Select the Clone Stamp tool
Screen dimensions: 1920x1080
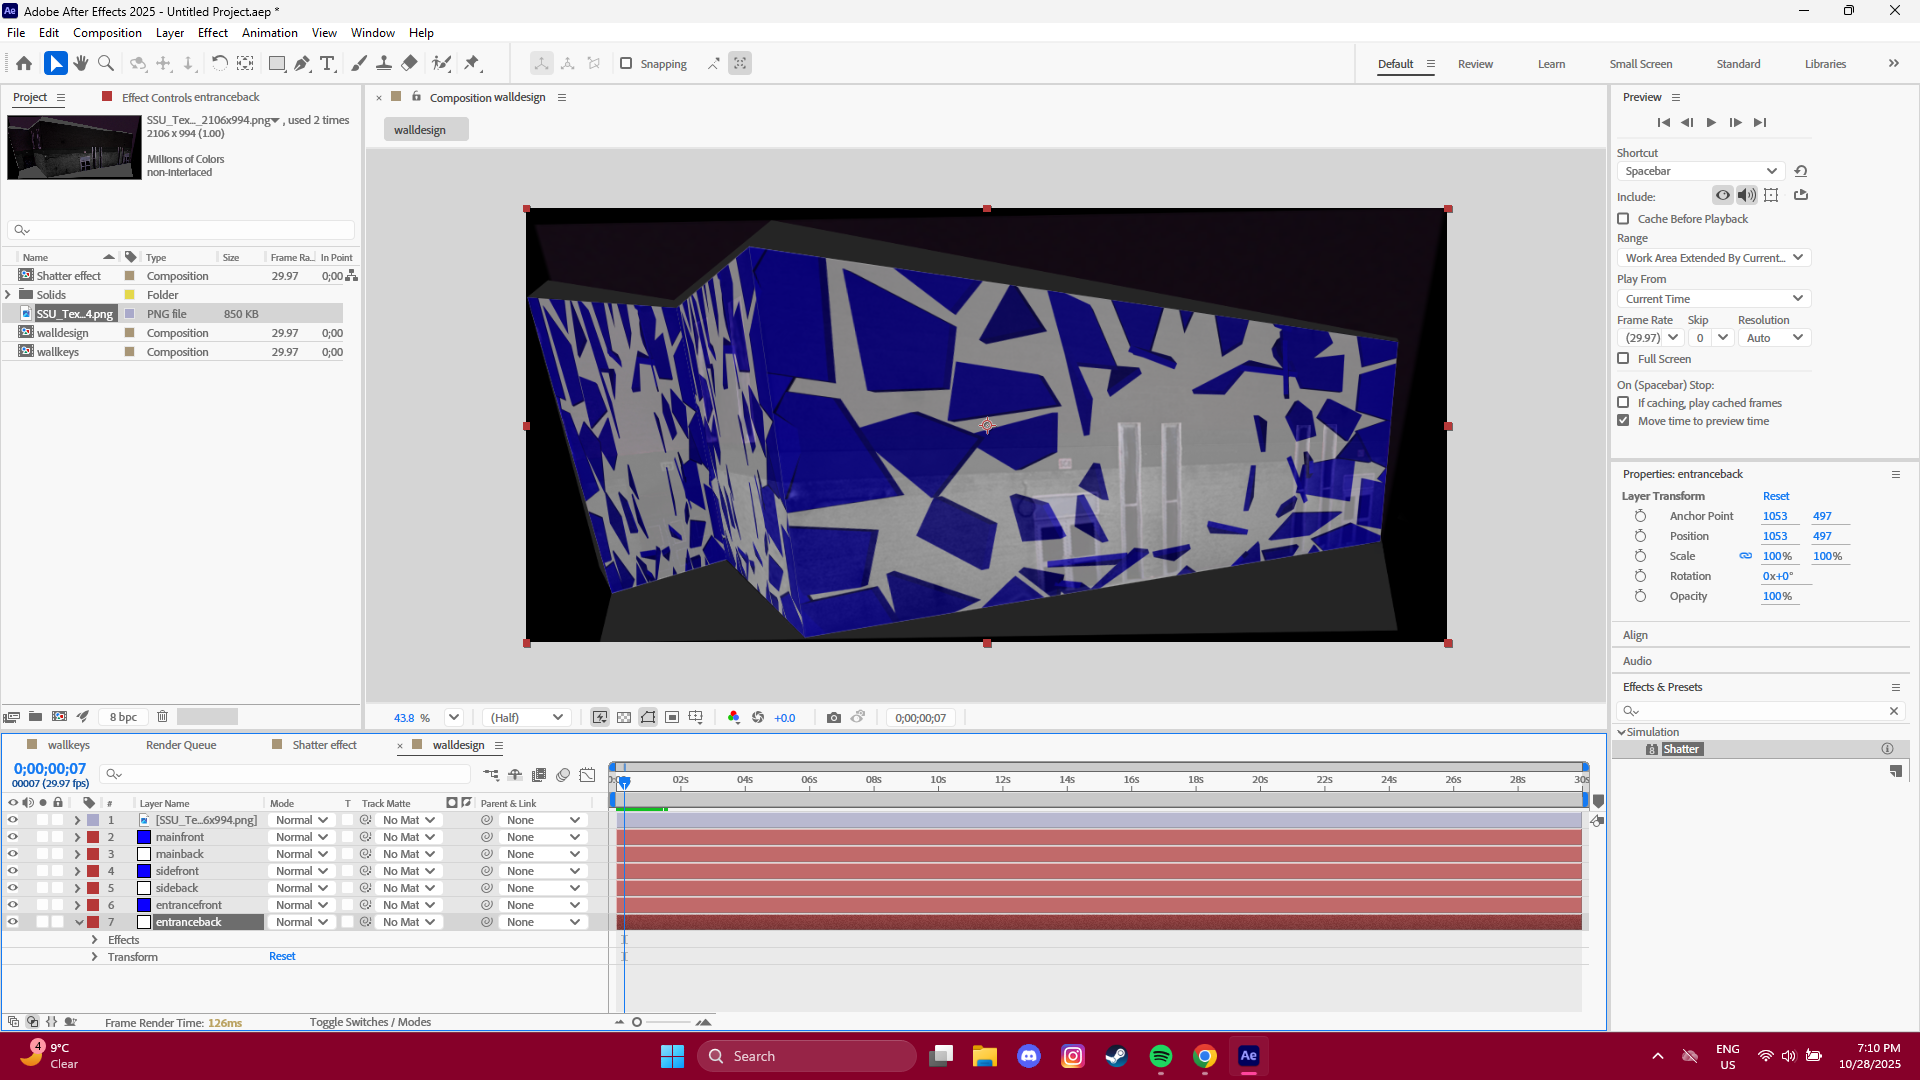(x=385, y=63)
